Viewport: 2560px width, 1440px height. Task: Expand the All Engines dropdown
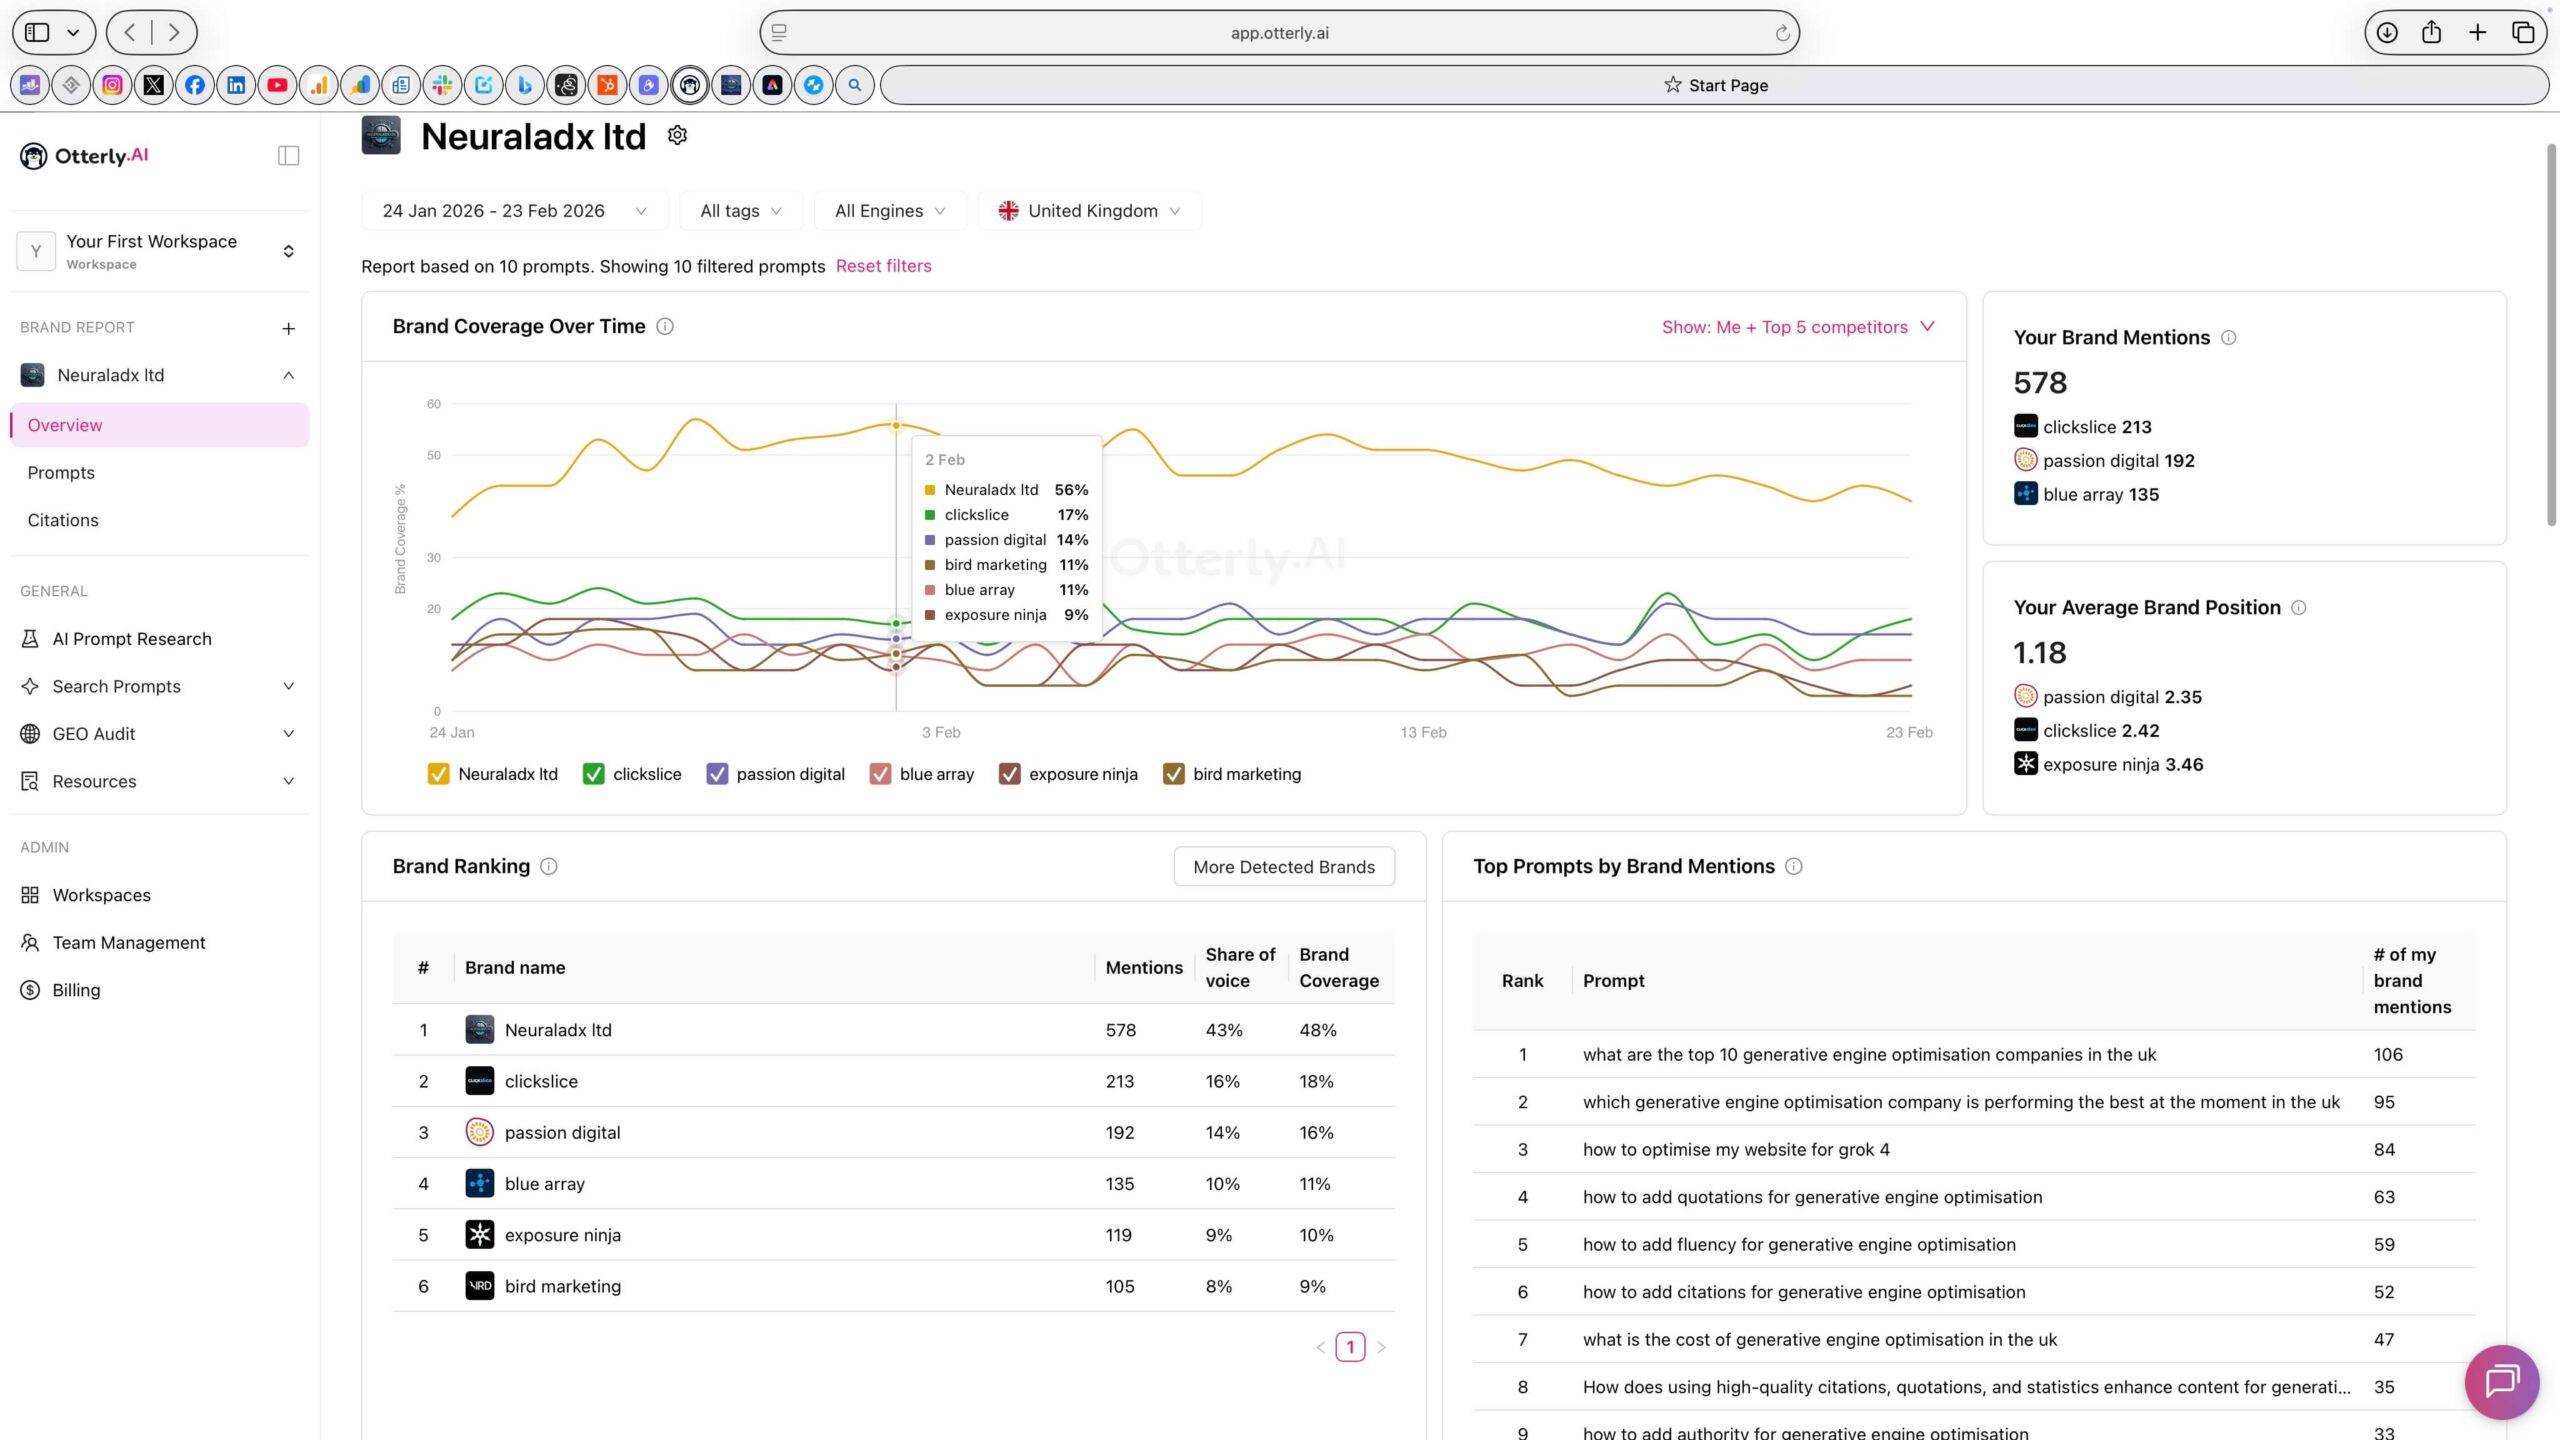889,210
